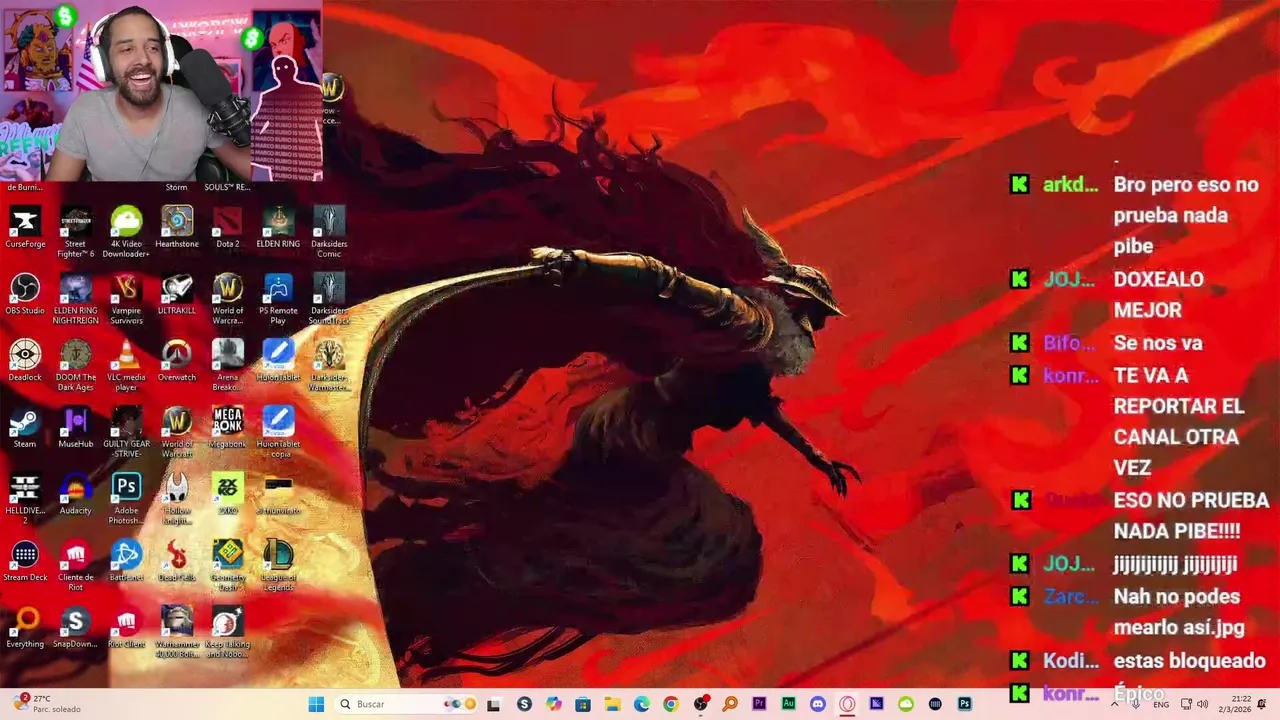This screenshot has width=1280, height=720.
Task: Select the Everything search desktop icon
Action: coord(25,629)
